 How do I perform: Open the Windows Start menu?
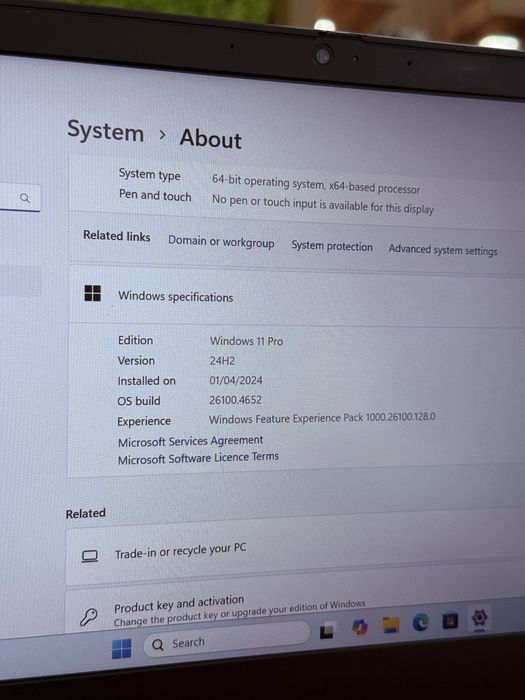[x=121, y=649]
